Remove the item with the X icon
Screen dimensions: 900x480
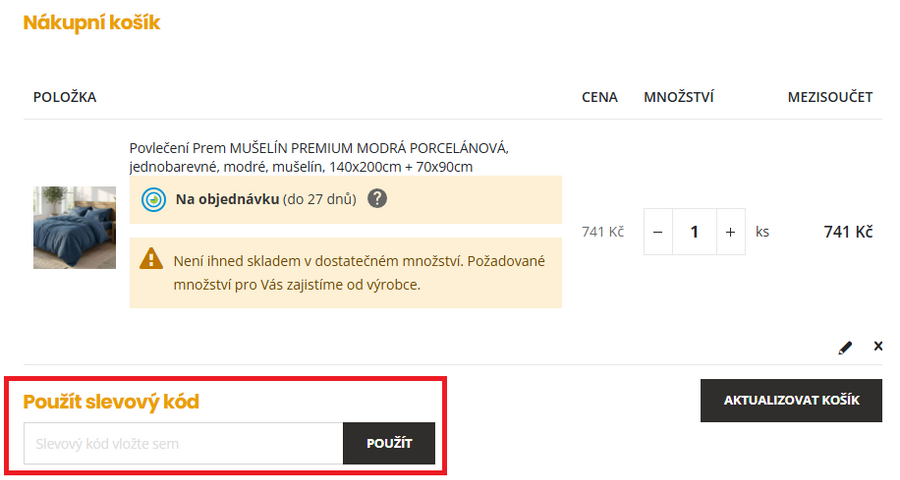878,346
